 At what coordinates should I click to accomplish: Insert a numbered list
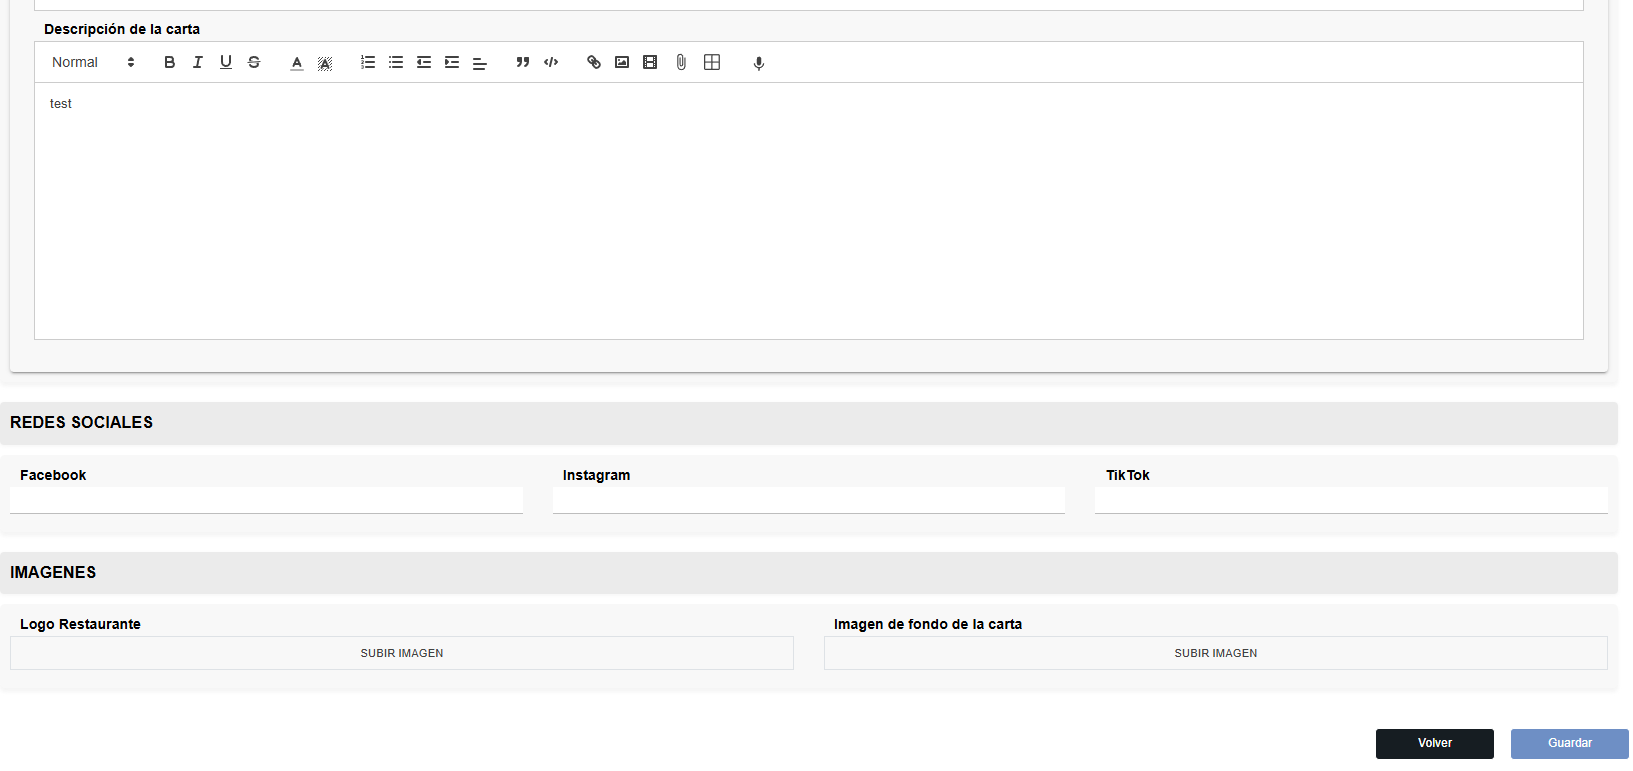pyautogui.click(x=368, y=62)
